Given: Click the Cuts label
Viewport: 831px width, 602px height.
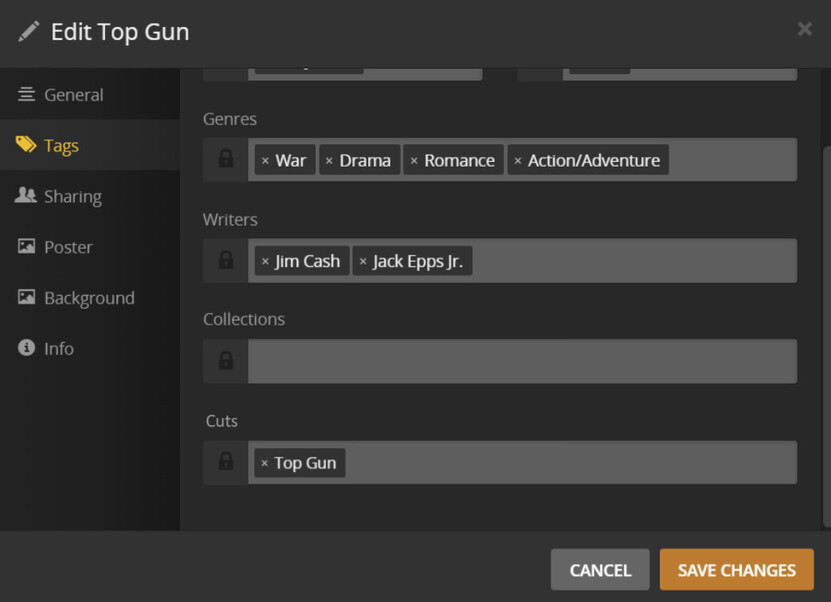Looking at the screenshot, I should (x=222, y=421).
